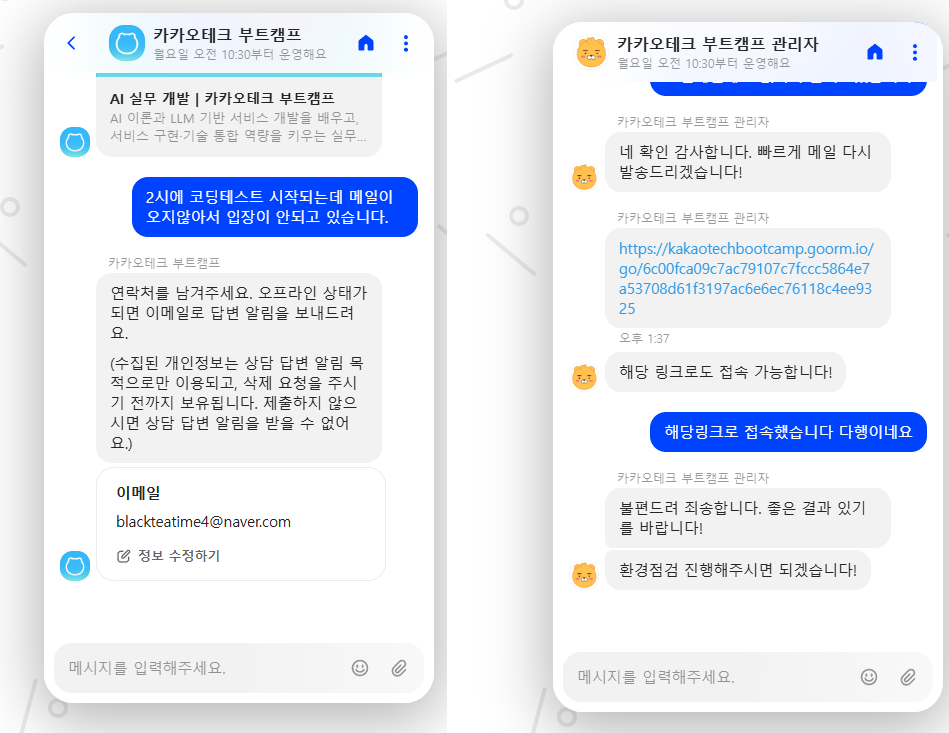Open emoji picker in left chat
This screenshot has width=949, height=733.
tap(360, 668)
